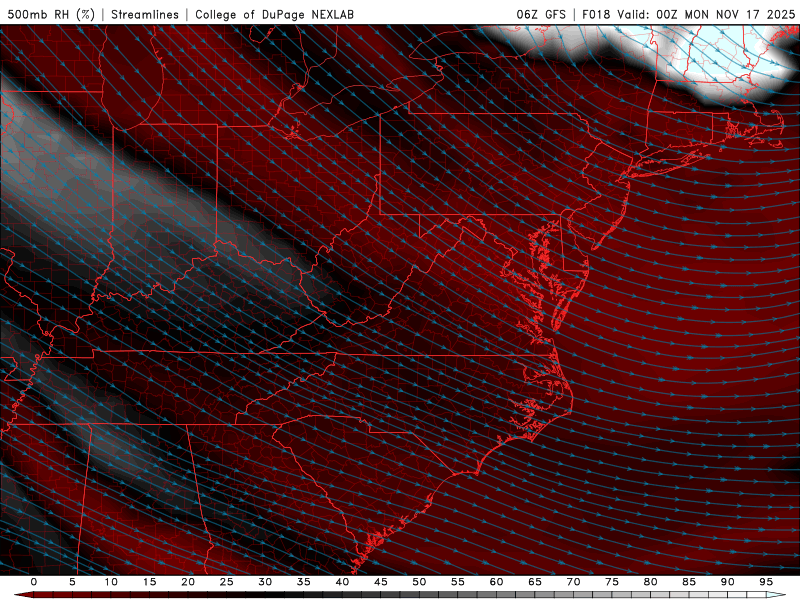Click the 85 value on the color scale
Screen dimensions: 800x600
pyautogui.click(x=689, y=582)
